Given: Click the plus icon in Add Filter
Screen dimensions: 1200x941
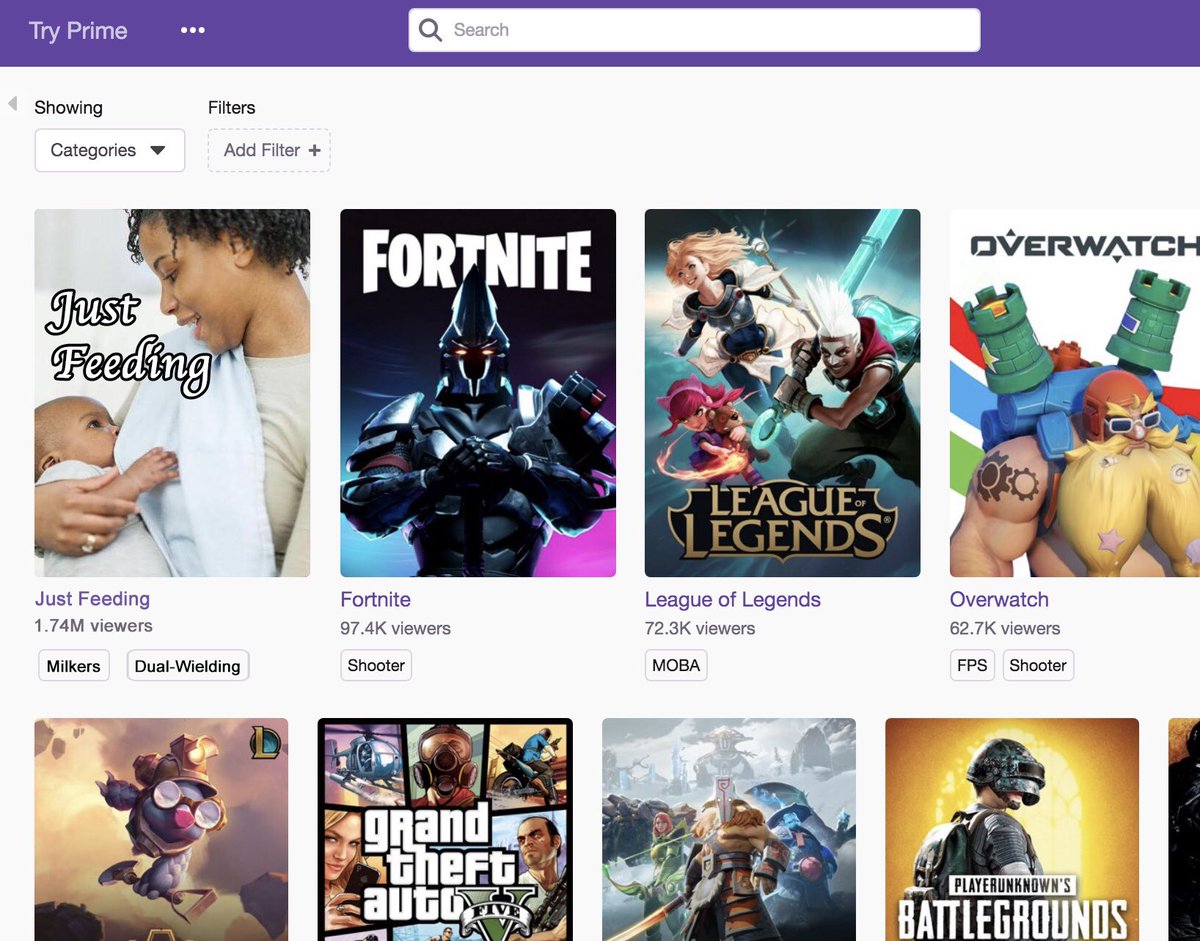Looking at the screenshot, I should pos(314,150).
